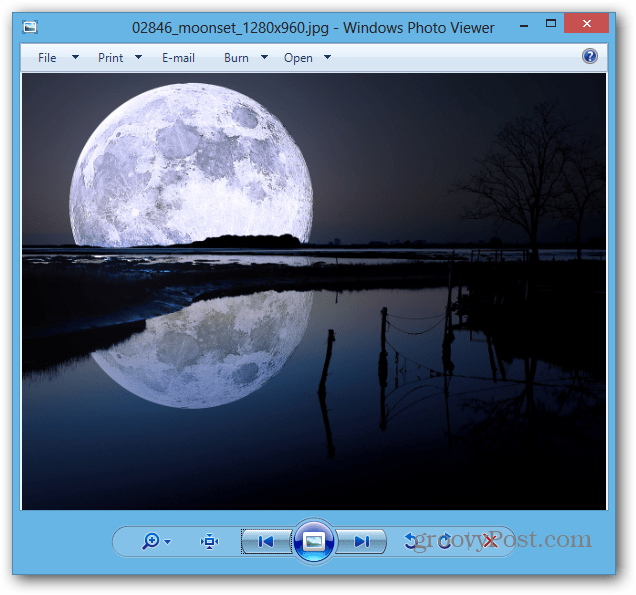Click E-mail in the toolbar
The width and height of the screenshot is (636, 595).
pos(178,58)
